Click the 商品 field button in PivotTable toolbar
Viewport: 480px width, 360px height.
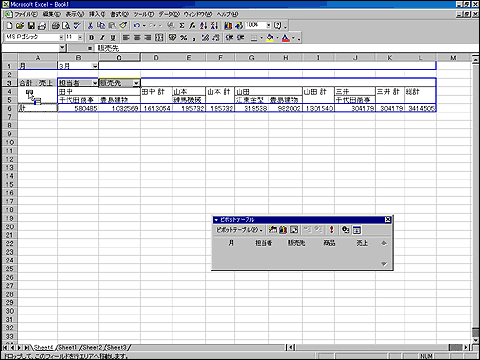click(x=329, y=243)
